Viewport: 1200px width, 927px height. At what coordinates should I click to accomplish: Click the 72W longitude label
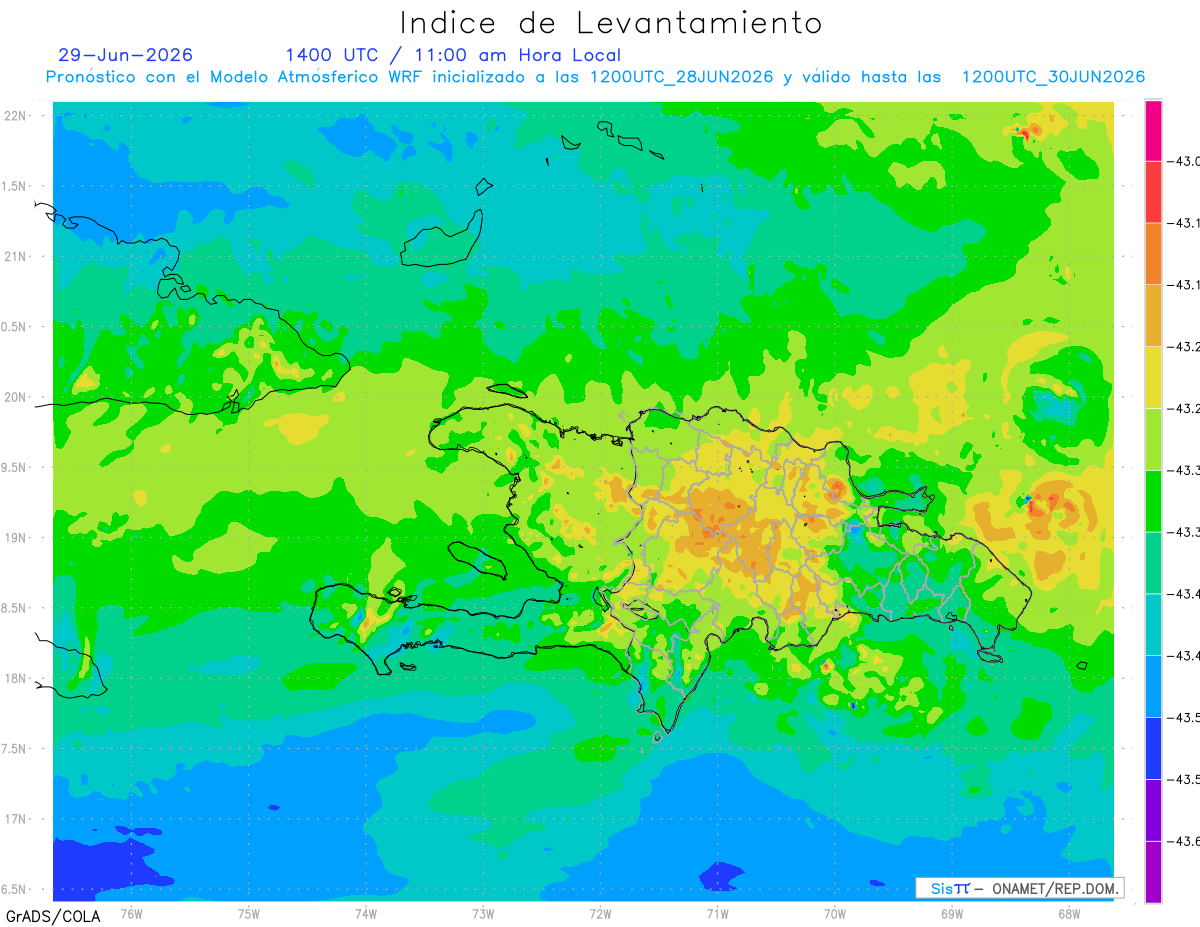coord(600,913)
